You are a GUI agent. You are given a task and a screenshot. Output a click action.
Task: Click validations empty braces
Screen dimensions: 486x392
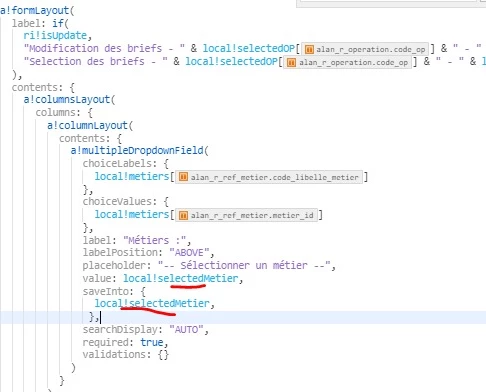click(x=163, y=354)
